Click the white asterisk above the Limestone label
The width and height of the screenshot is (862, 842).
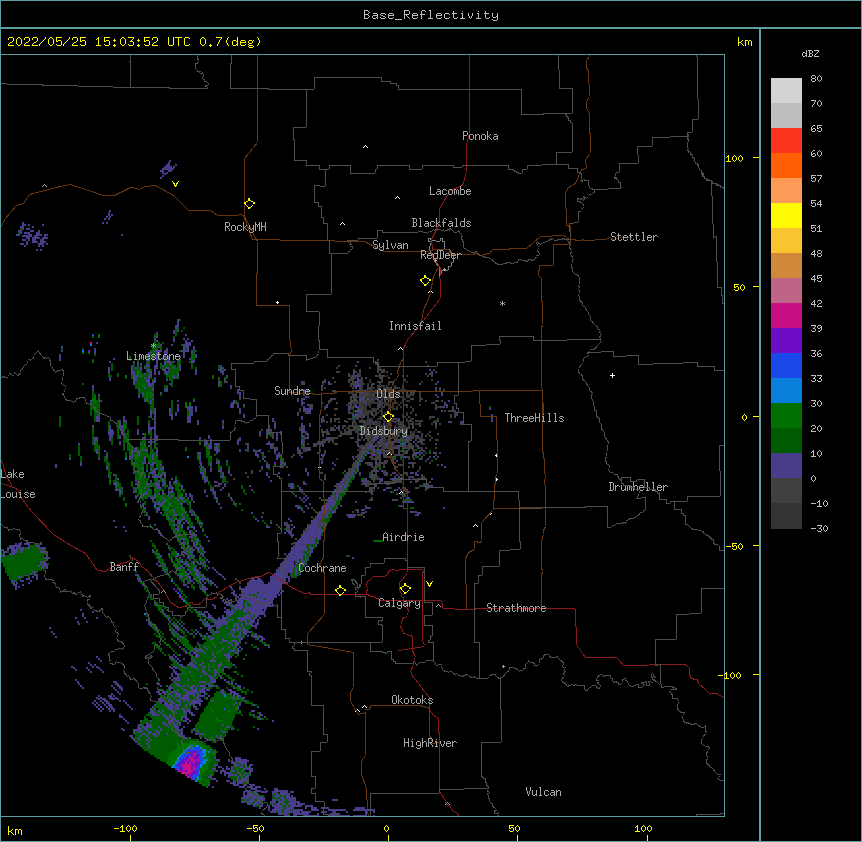pyautogui.click(x=154, y=346)
